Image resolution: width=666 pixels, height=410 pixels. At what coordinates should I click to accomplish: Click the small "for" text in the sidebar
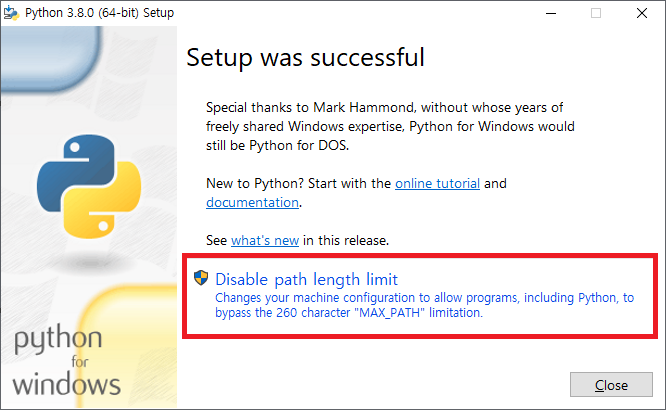(85, 362)
